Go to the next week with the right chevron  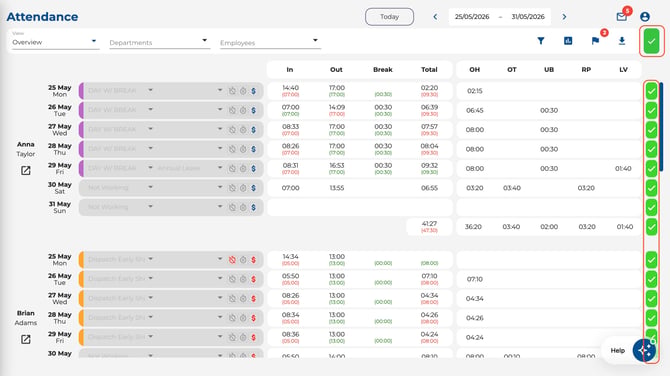564,17
